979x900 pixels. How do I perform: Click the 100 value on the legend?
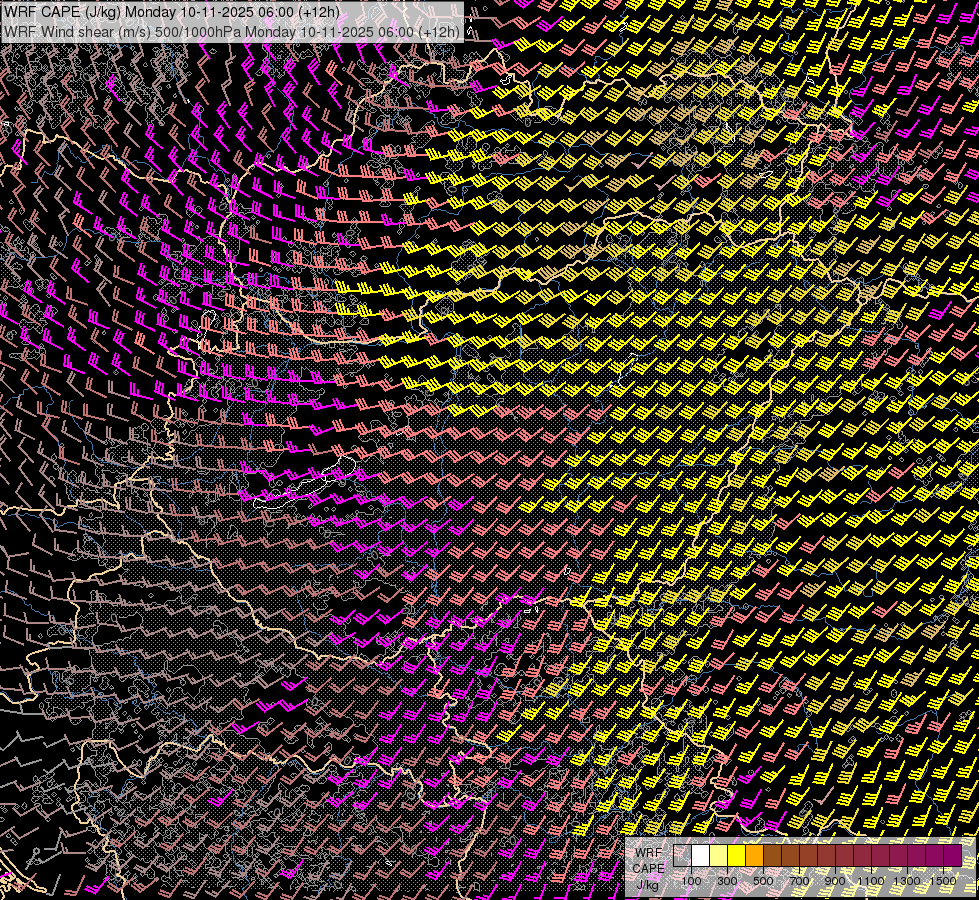[x=691, y=881]
